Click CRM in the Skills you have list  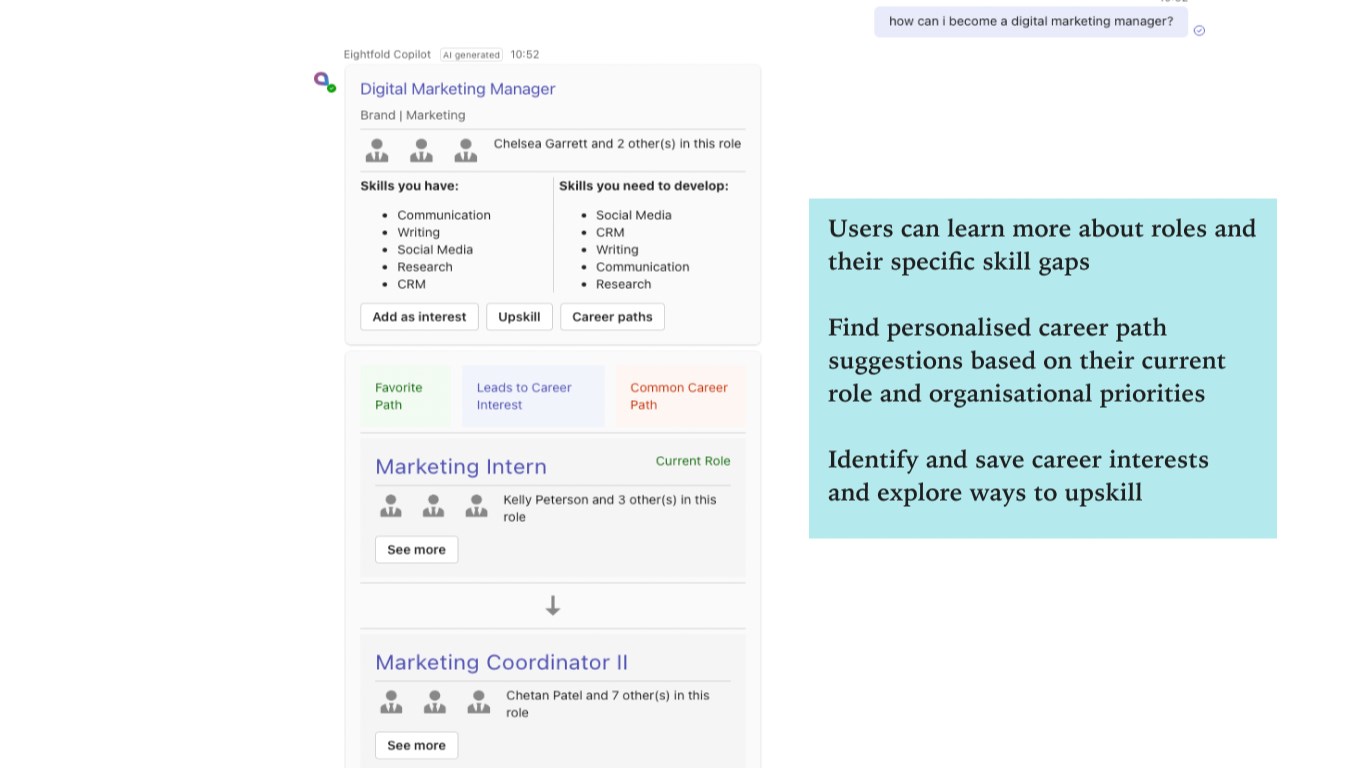click(411, 284)
